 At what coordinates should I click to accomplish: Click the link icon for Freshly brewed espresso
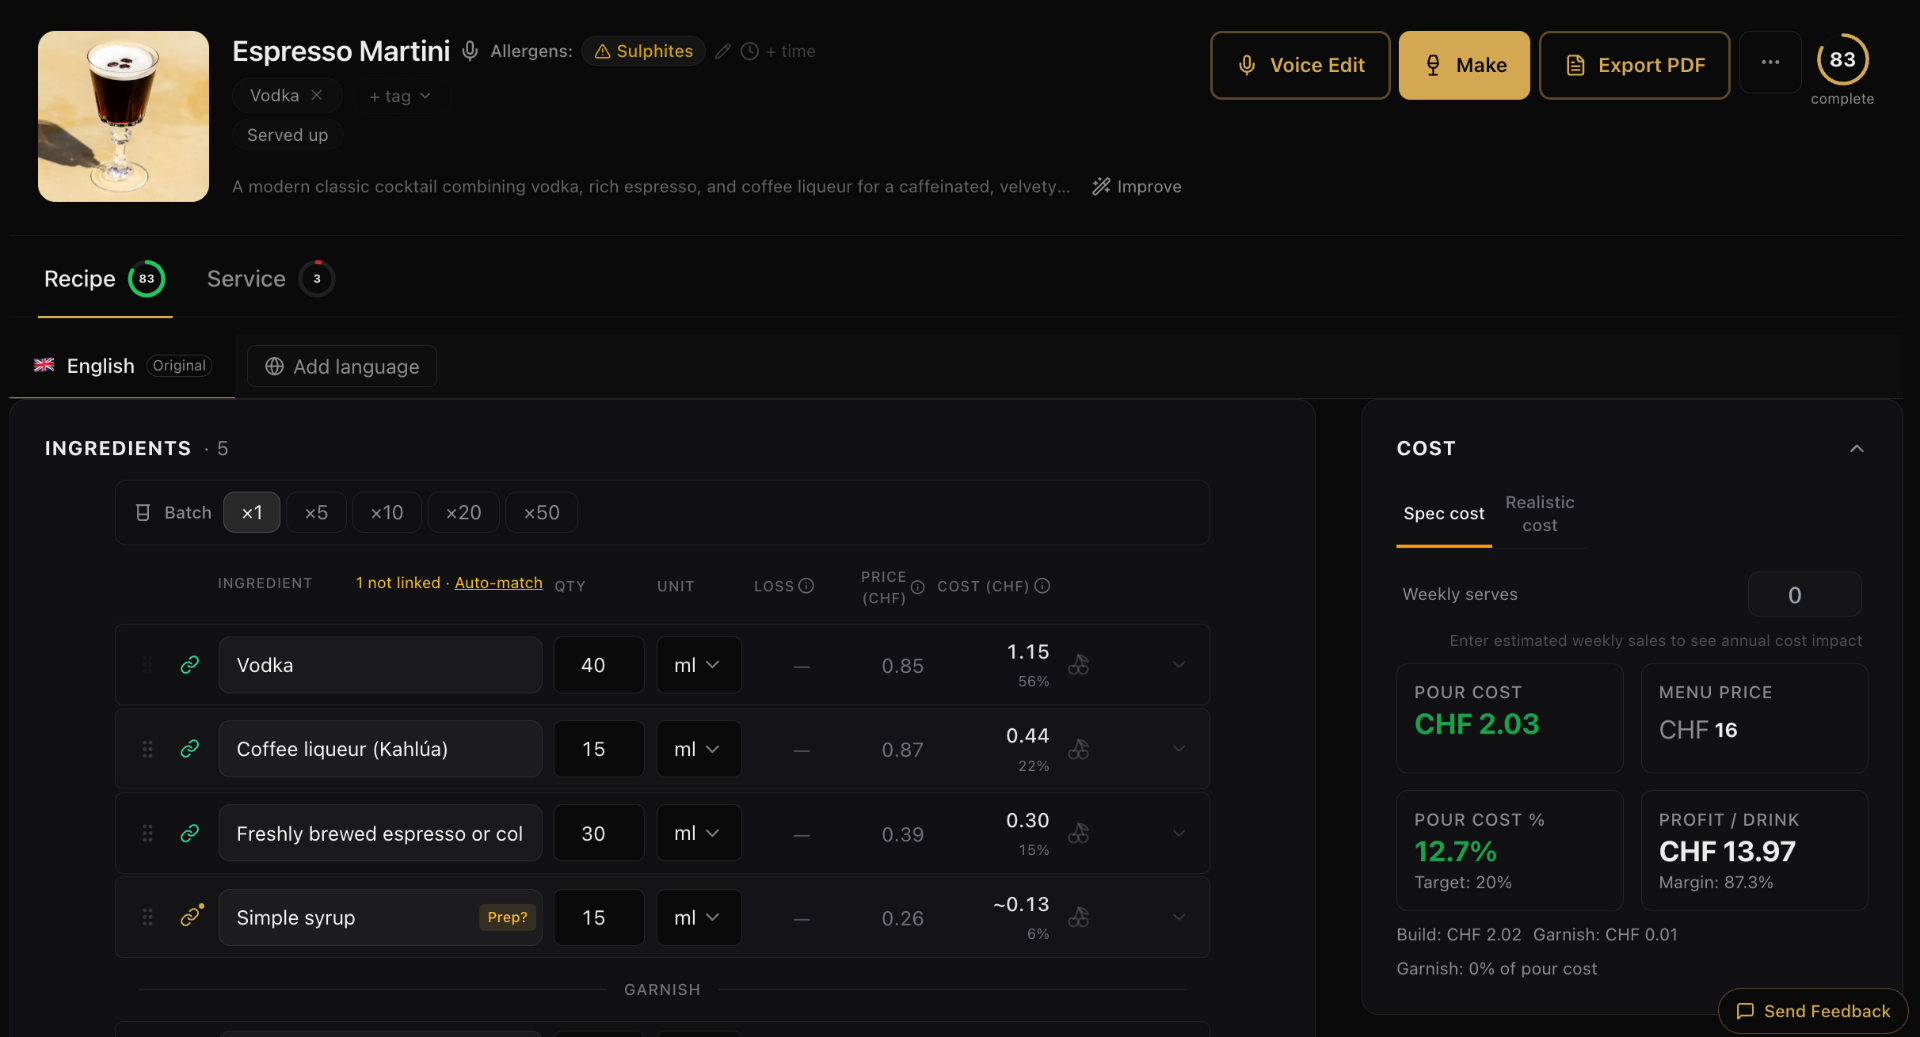[189, 833]
